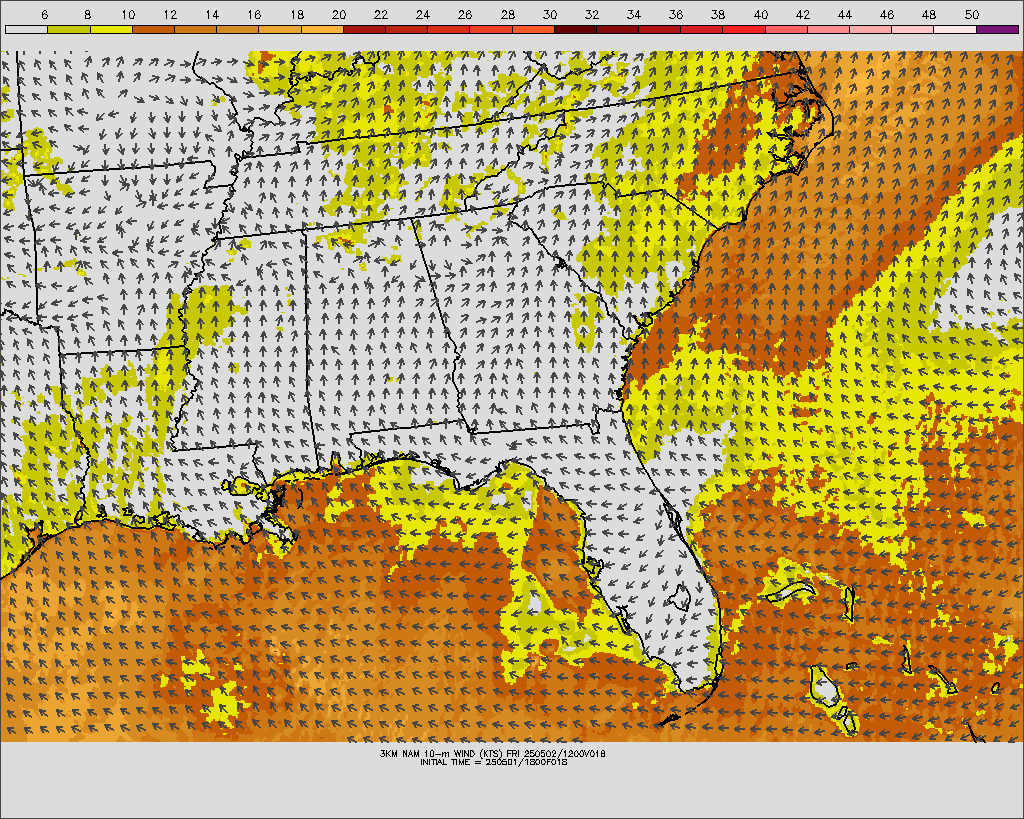Choose the legend swatch between 10 and 12
Image resolution: width=1024 pixels, height=819 pixels.
tap(153, 29)
